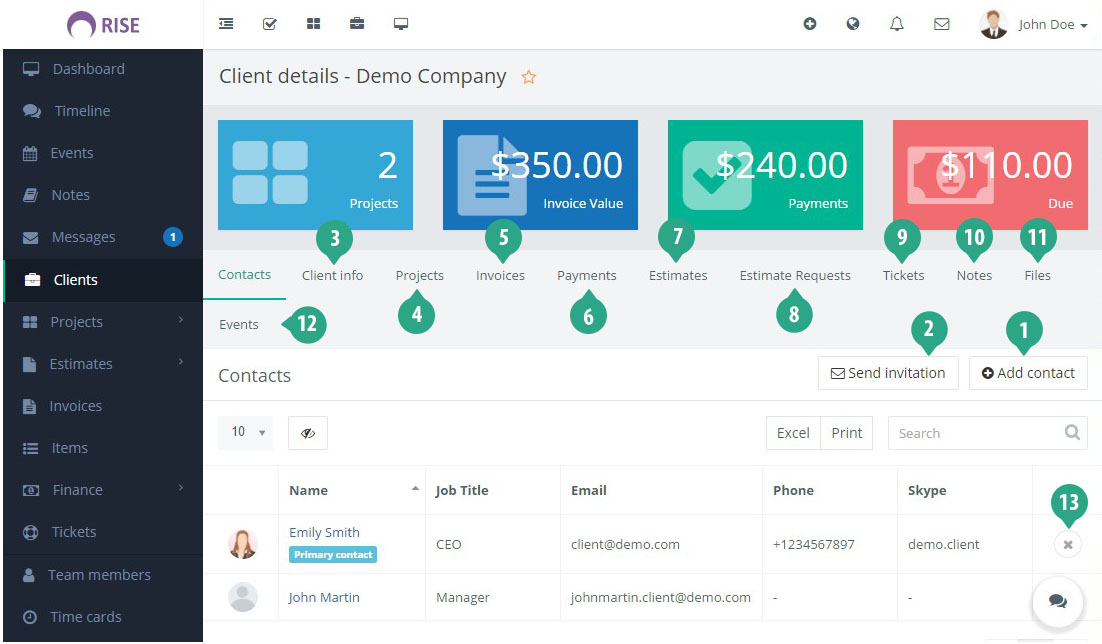Viewport: 1102px width, 644px height.
Task: Click the monitor icon in the top toolbar
Action: coord(401,23)
